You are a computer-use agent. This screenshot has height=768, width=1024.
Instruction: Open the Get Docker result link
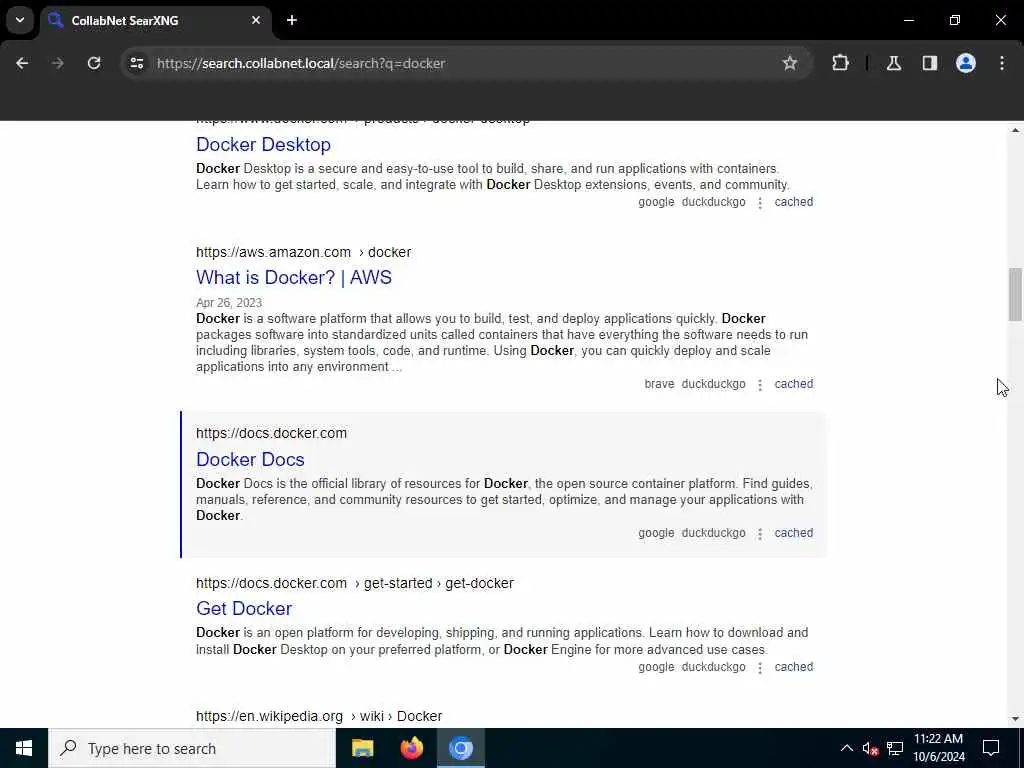244,608
